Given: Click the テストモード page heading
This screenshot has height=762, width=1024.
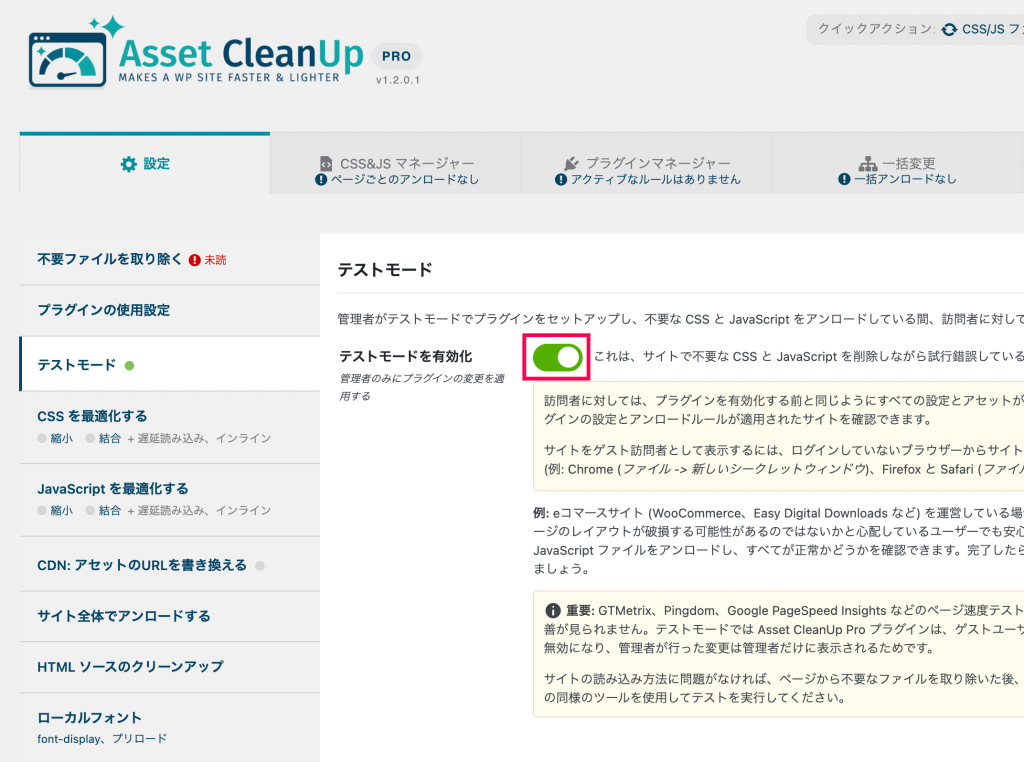Looking at the screenshot, I should pyautogui.click(x=385, y=270).
